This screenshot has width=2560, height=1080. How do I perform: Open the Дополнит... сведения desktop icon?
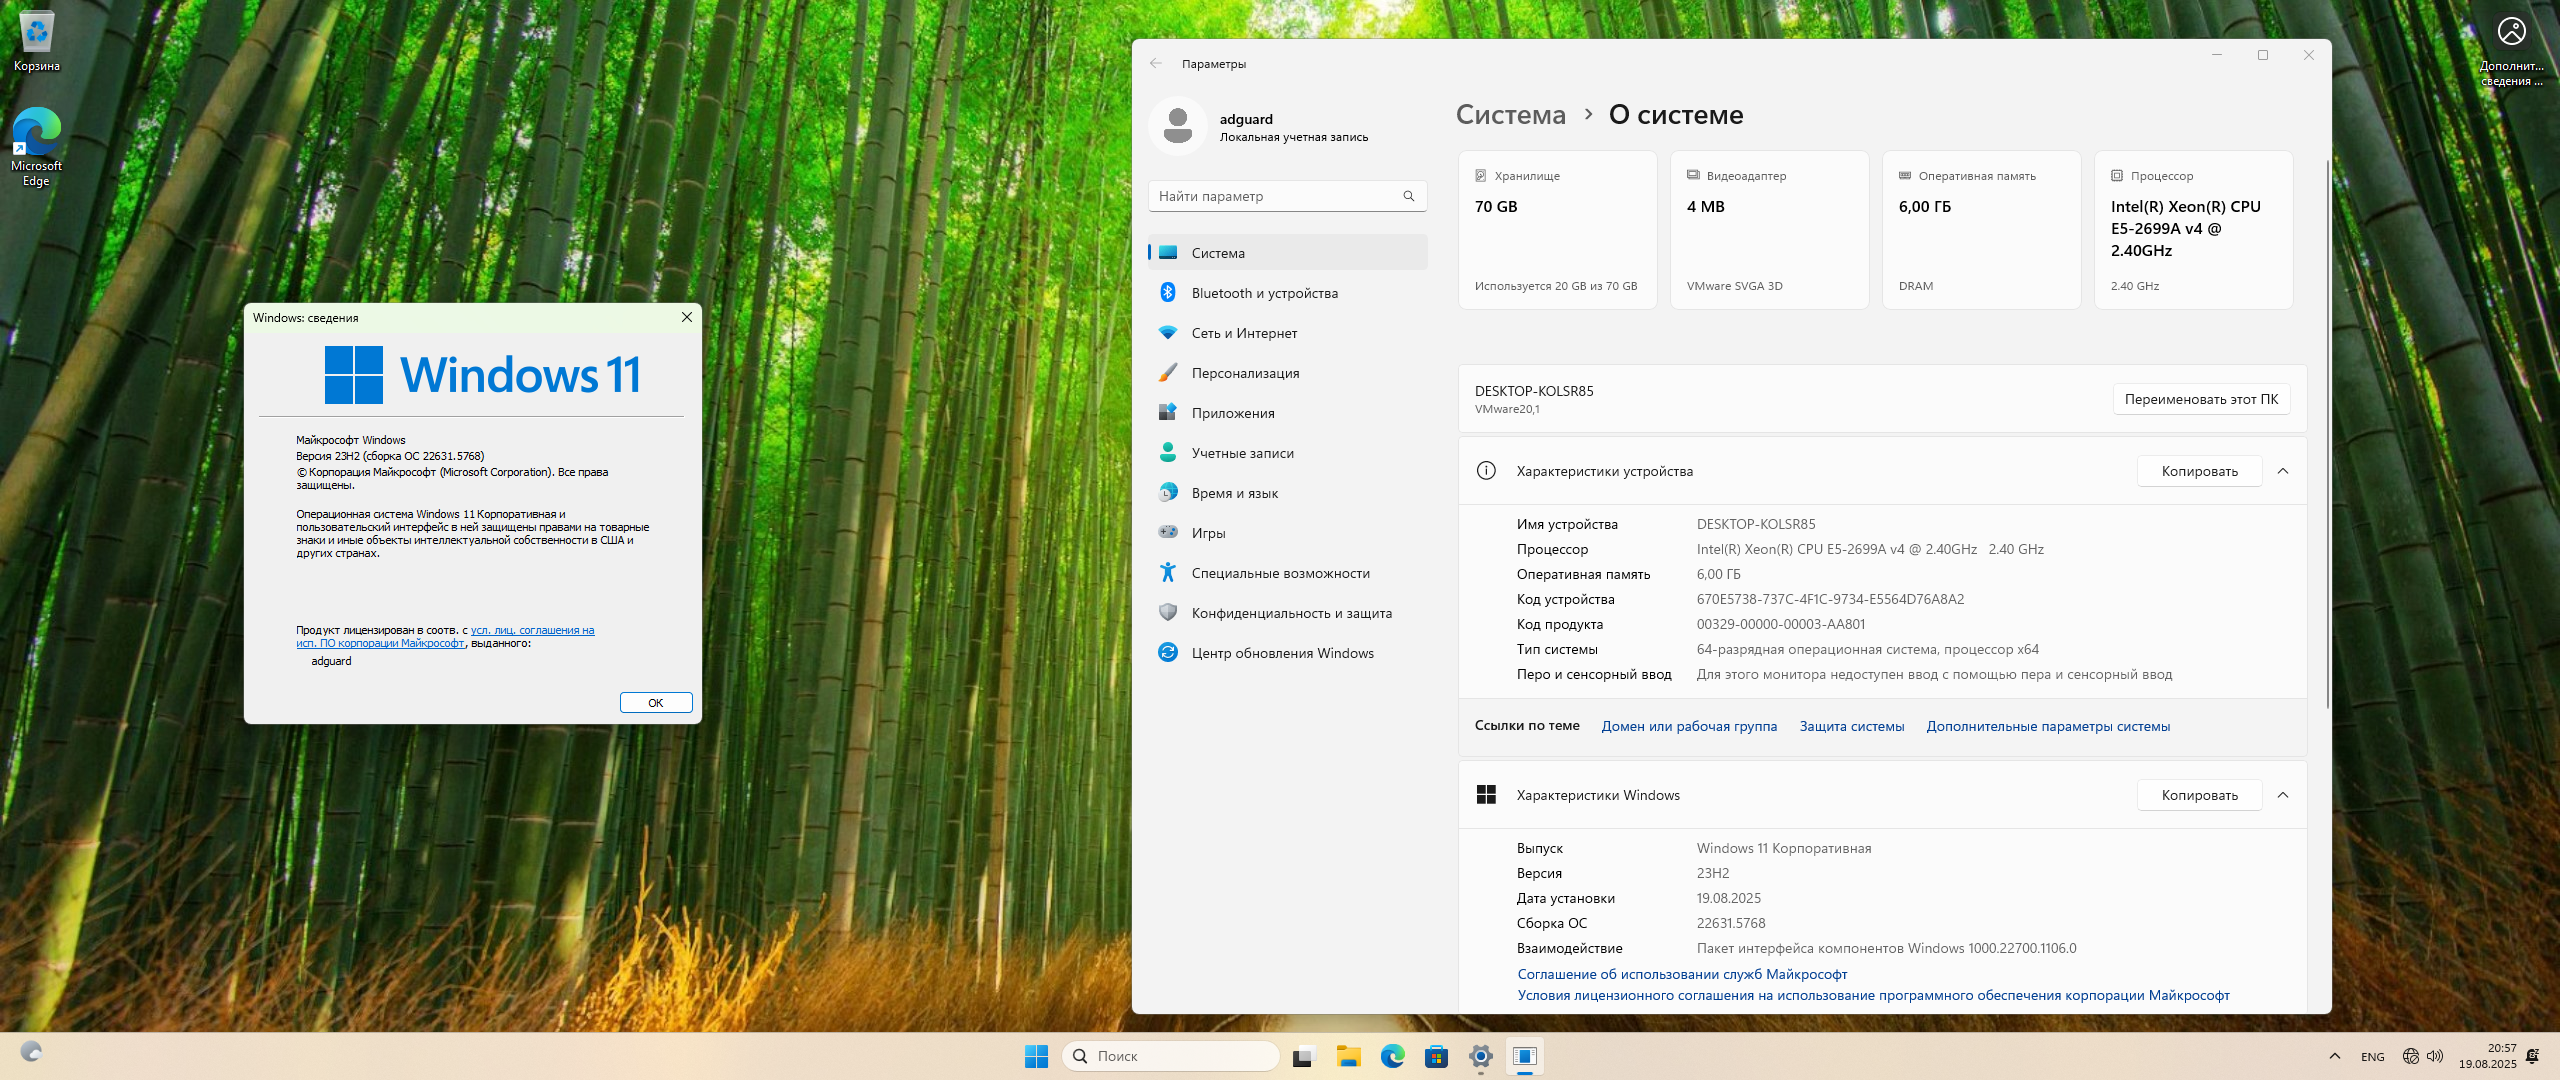click(x=2511, y=50)
